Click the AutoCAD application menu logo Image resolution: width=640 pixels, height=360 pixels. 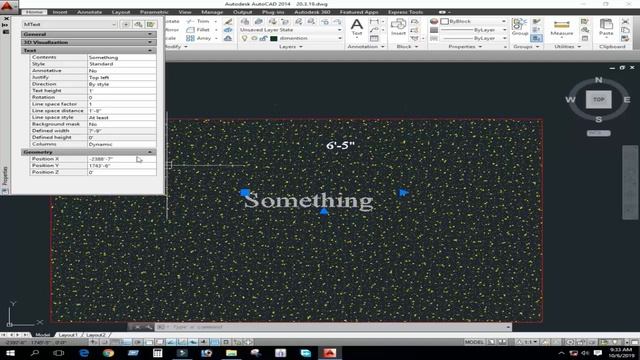point(7,6)
